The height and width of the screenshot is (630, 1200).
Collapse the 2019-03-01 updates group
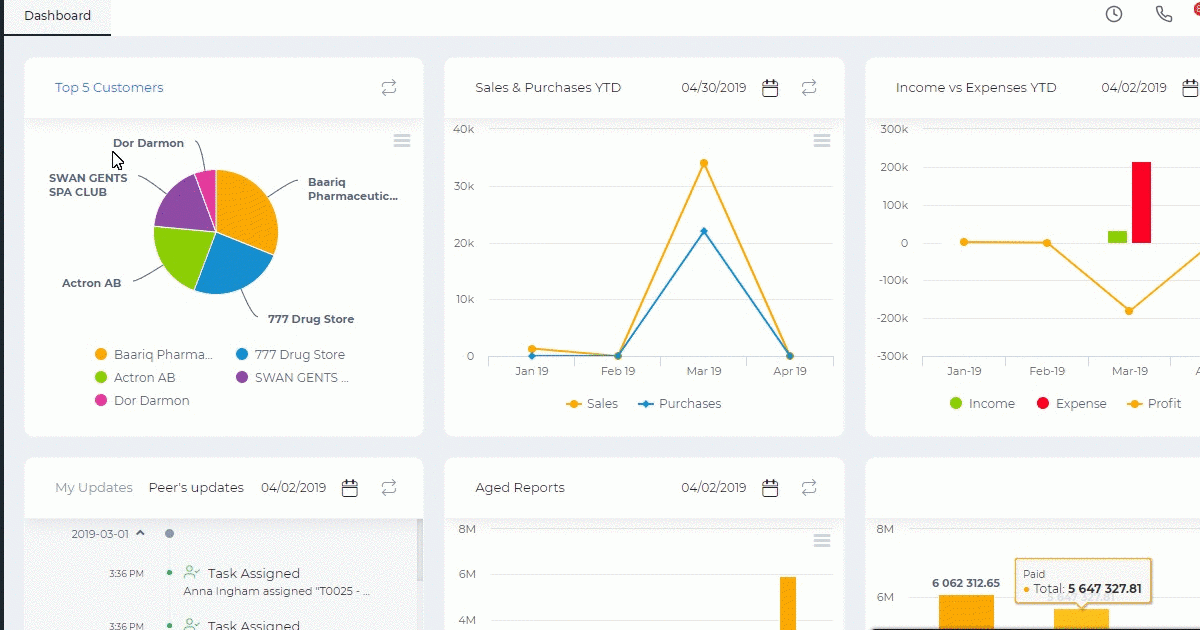(x=140, y=533)
